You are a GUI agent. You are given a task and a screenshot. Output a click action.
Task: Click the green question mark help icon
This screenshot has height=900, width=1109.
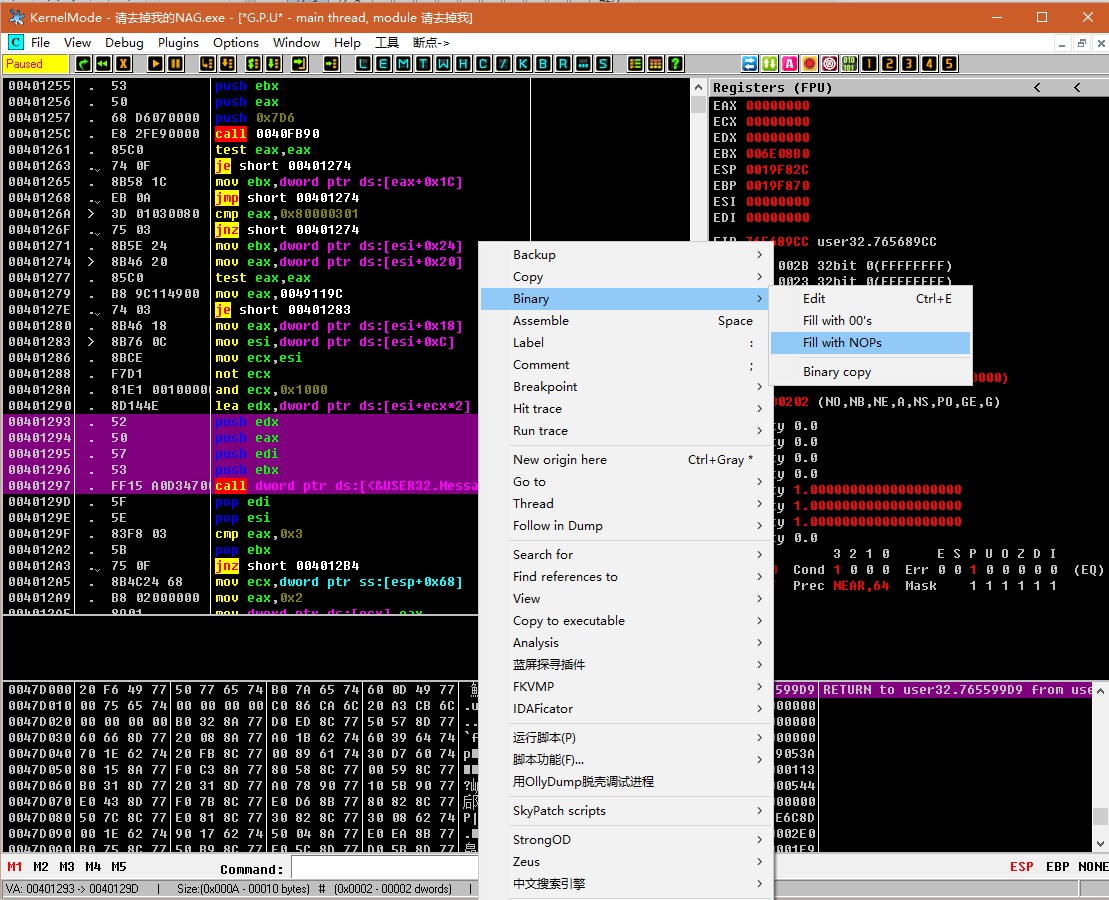tap(675, 64)
